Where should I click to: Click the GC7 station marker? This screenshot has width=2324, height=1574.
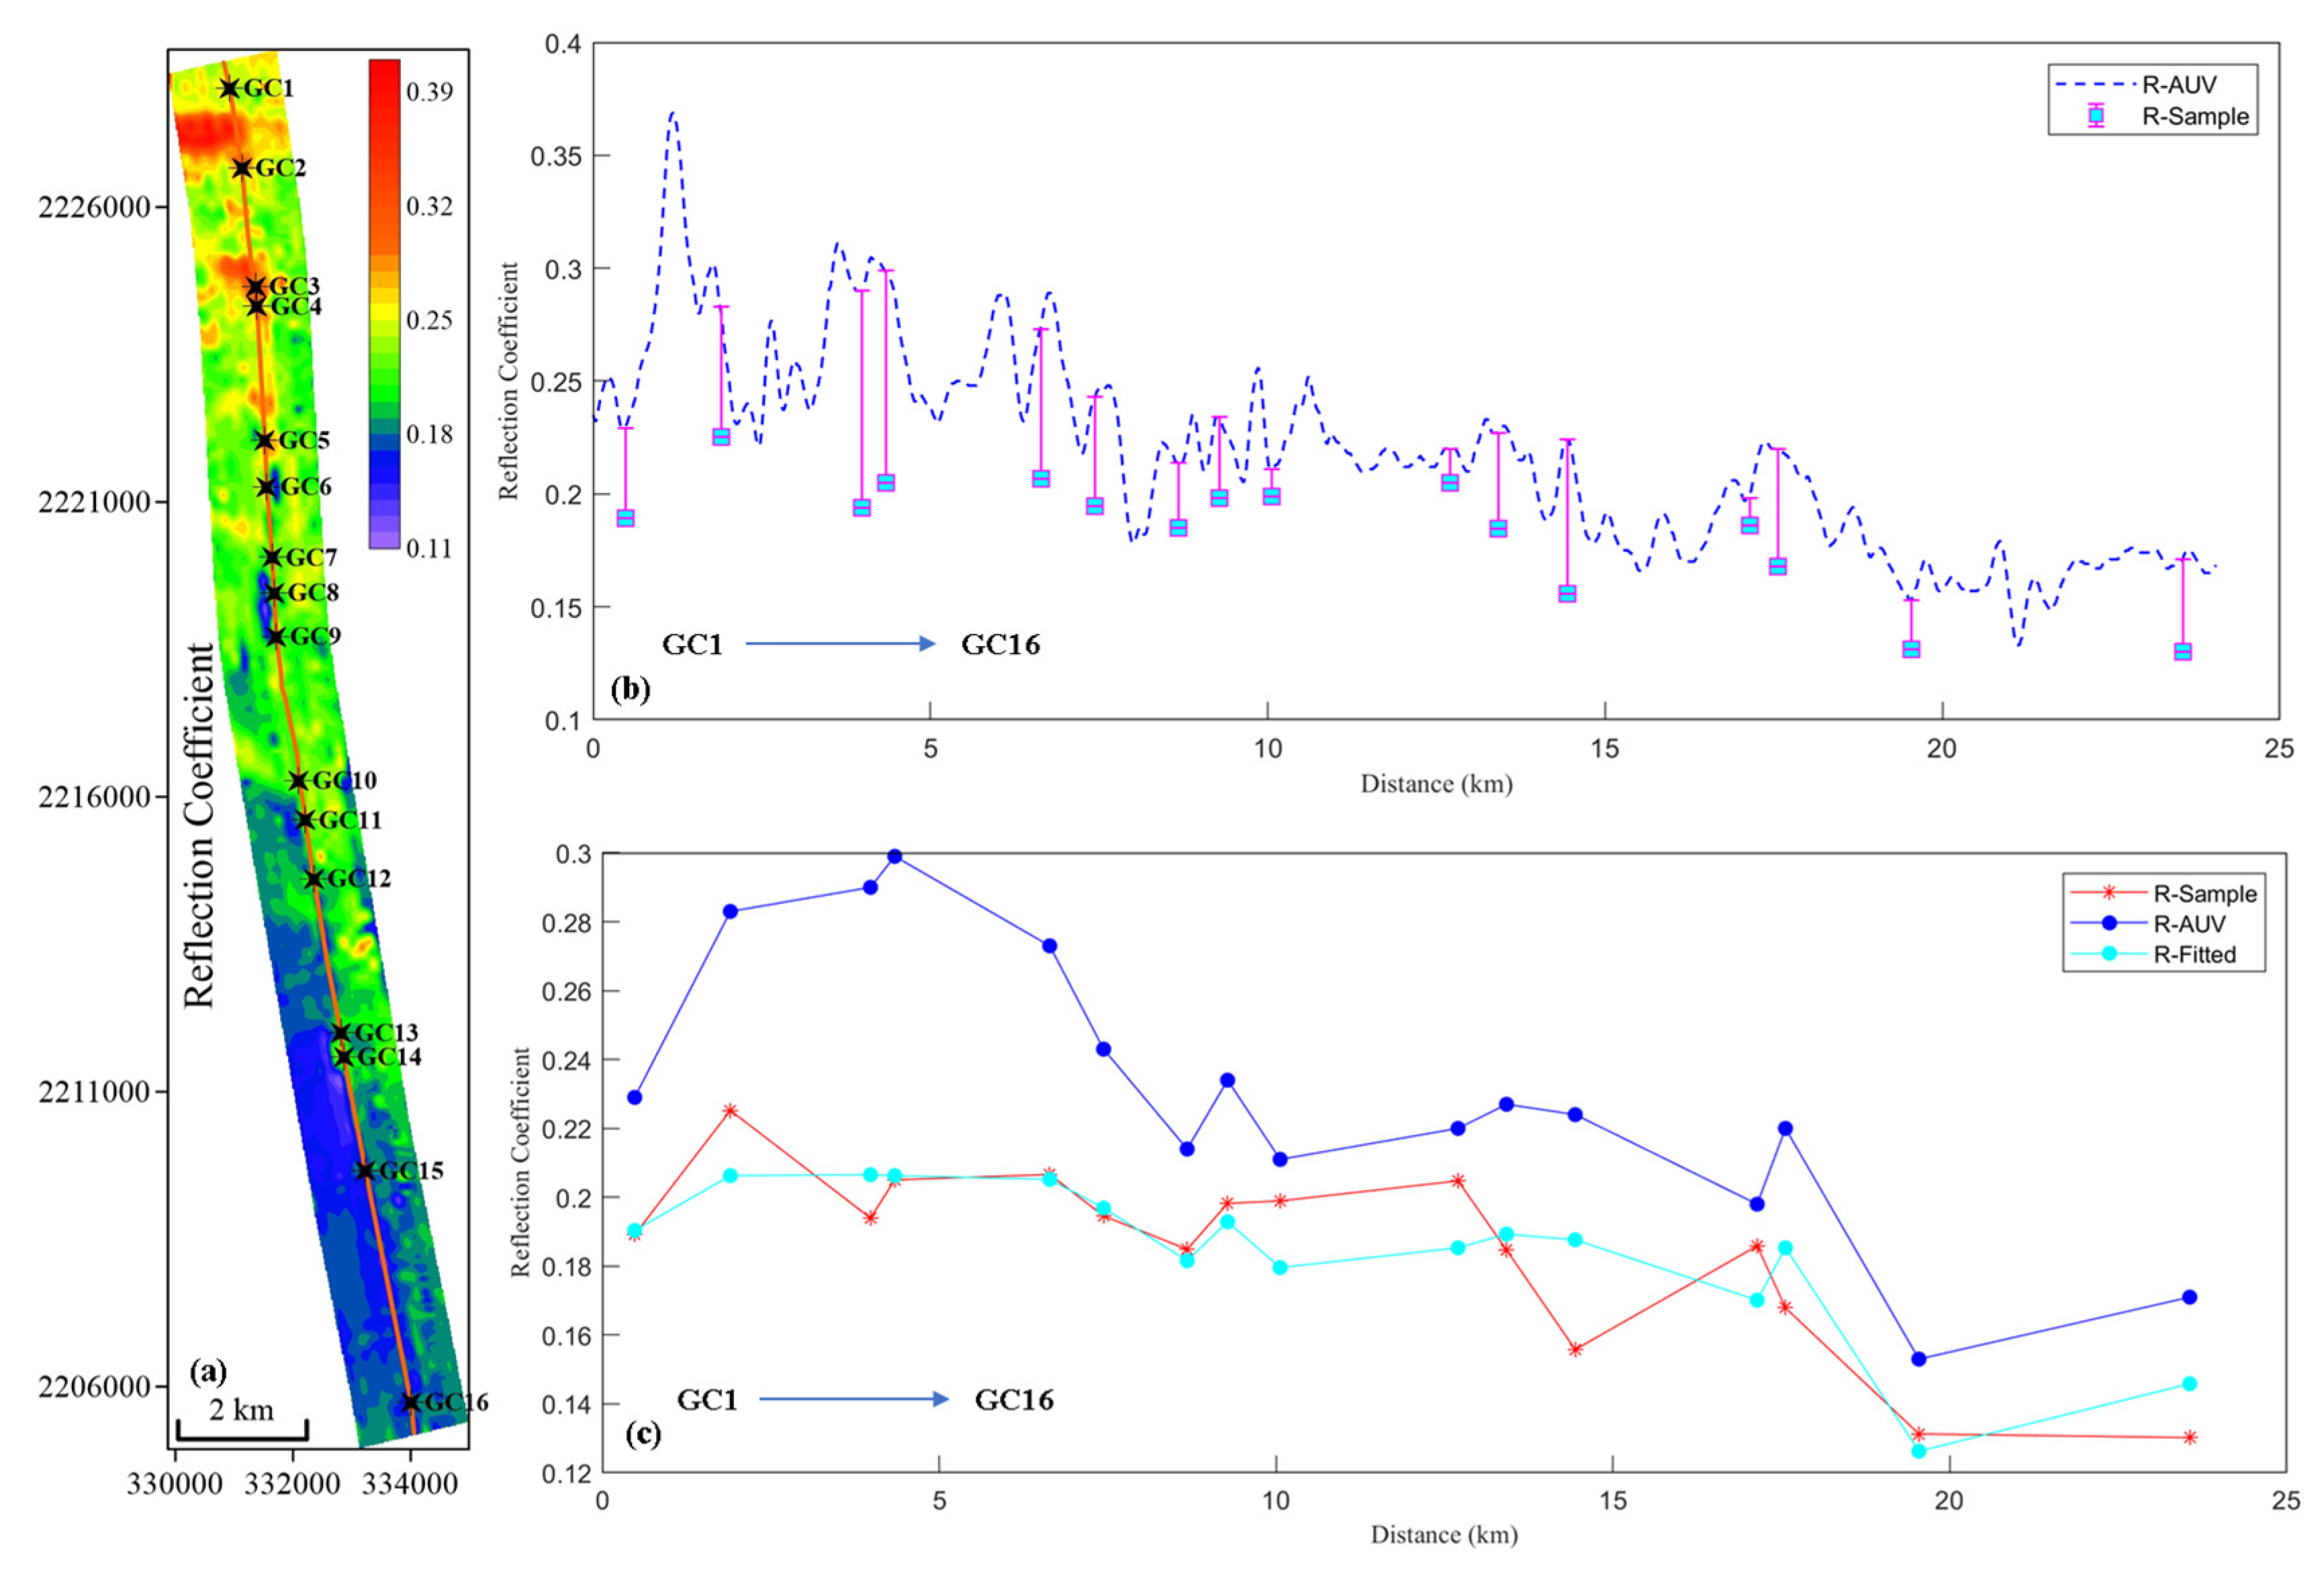[272, 557]
